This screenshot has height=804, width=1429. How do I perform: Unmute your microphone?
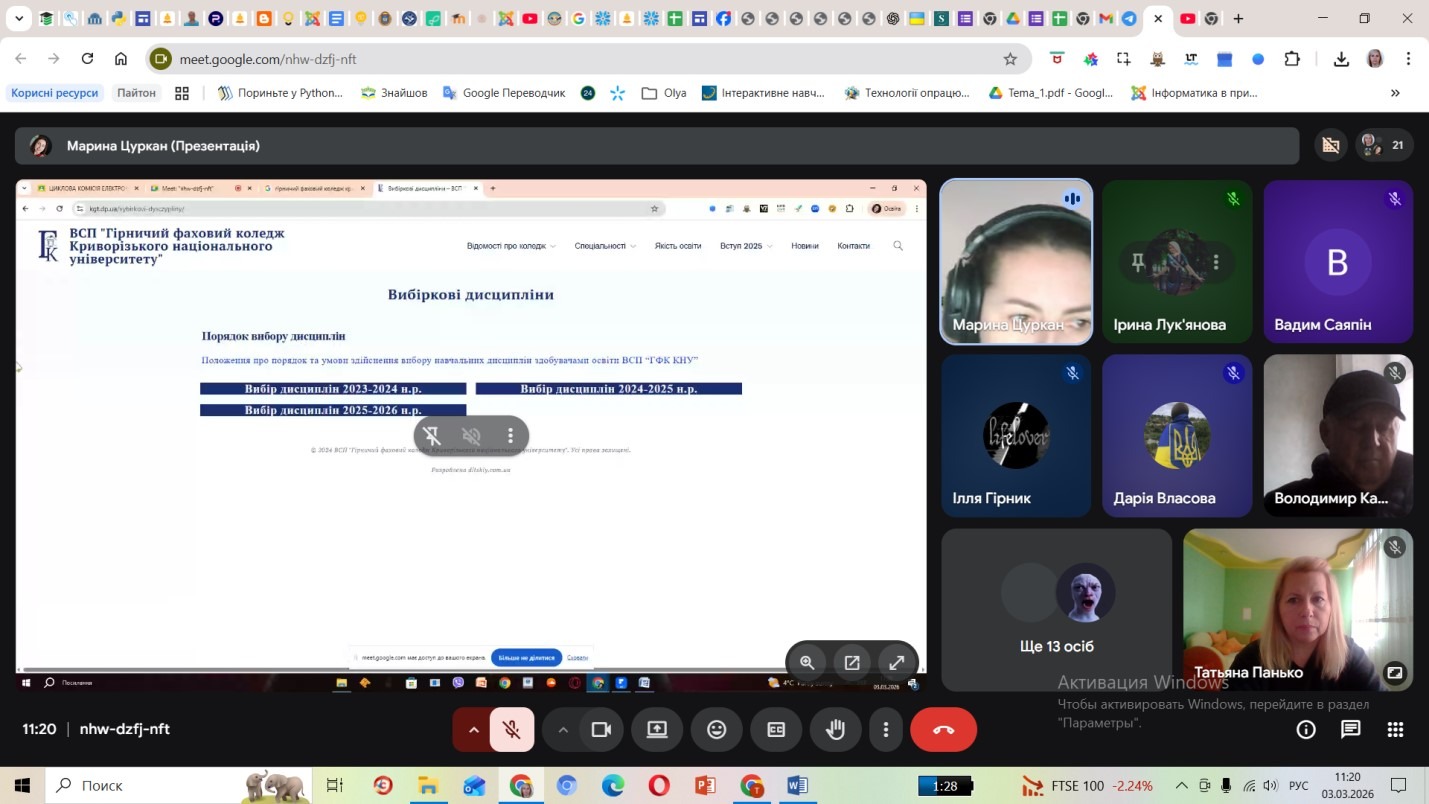coord(512,730)
